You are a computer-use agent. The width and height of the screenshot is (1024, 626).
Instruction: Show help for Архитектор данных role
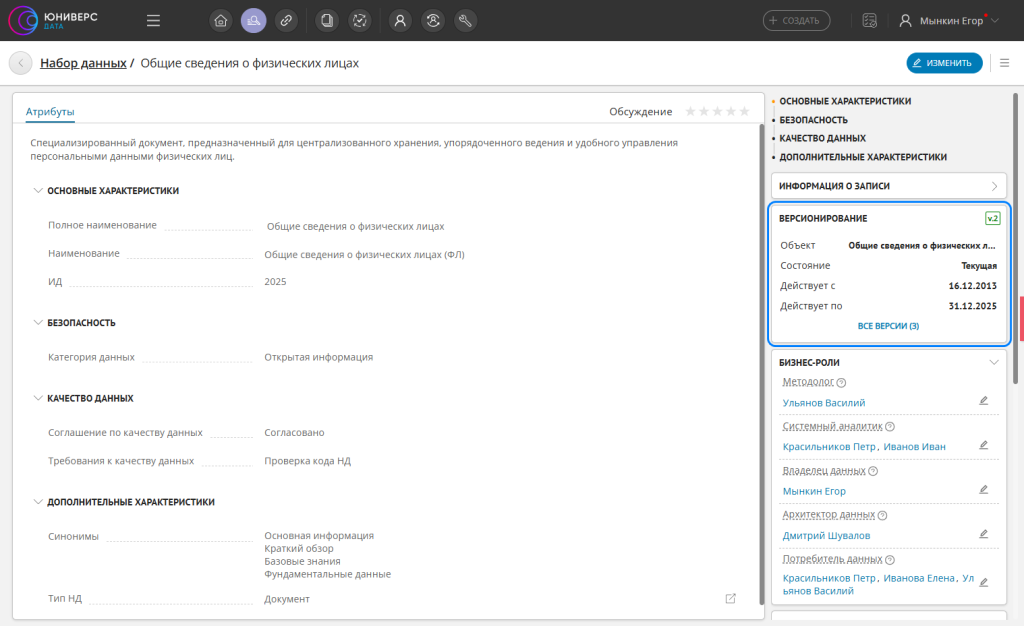882,516
